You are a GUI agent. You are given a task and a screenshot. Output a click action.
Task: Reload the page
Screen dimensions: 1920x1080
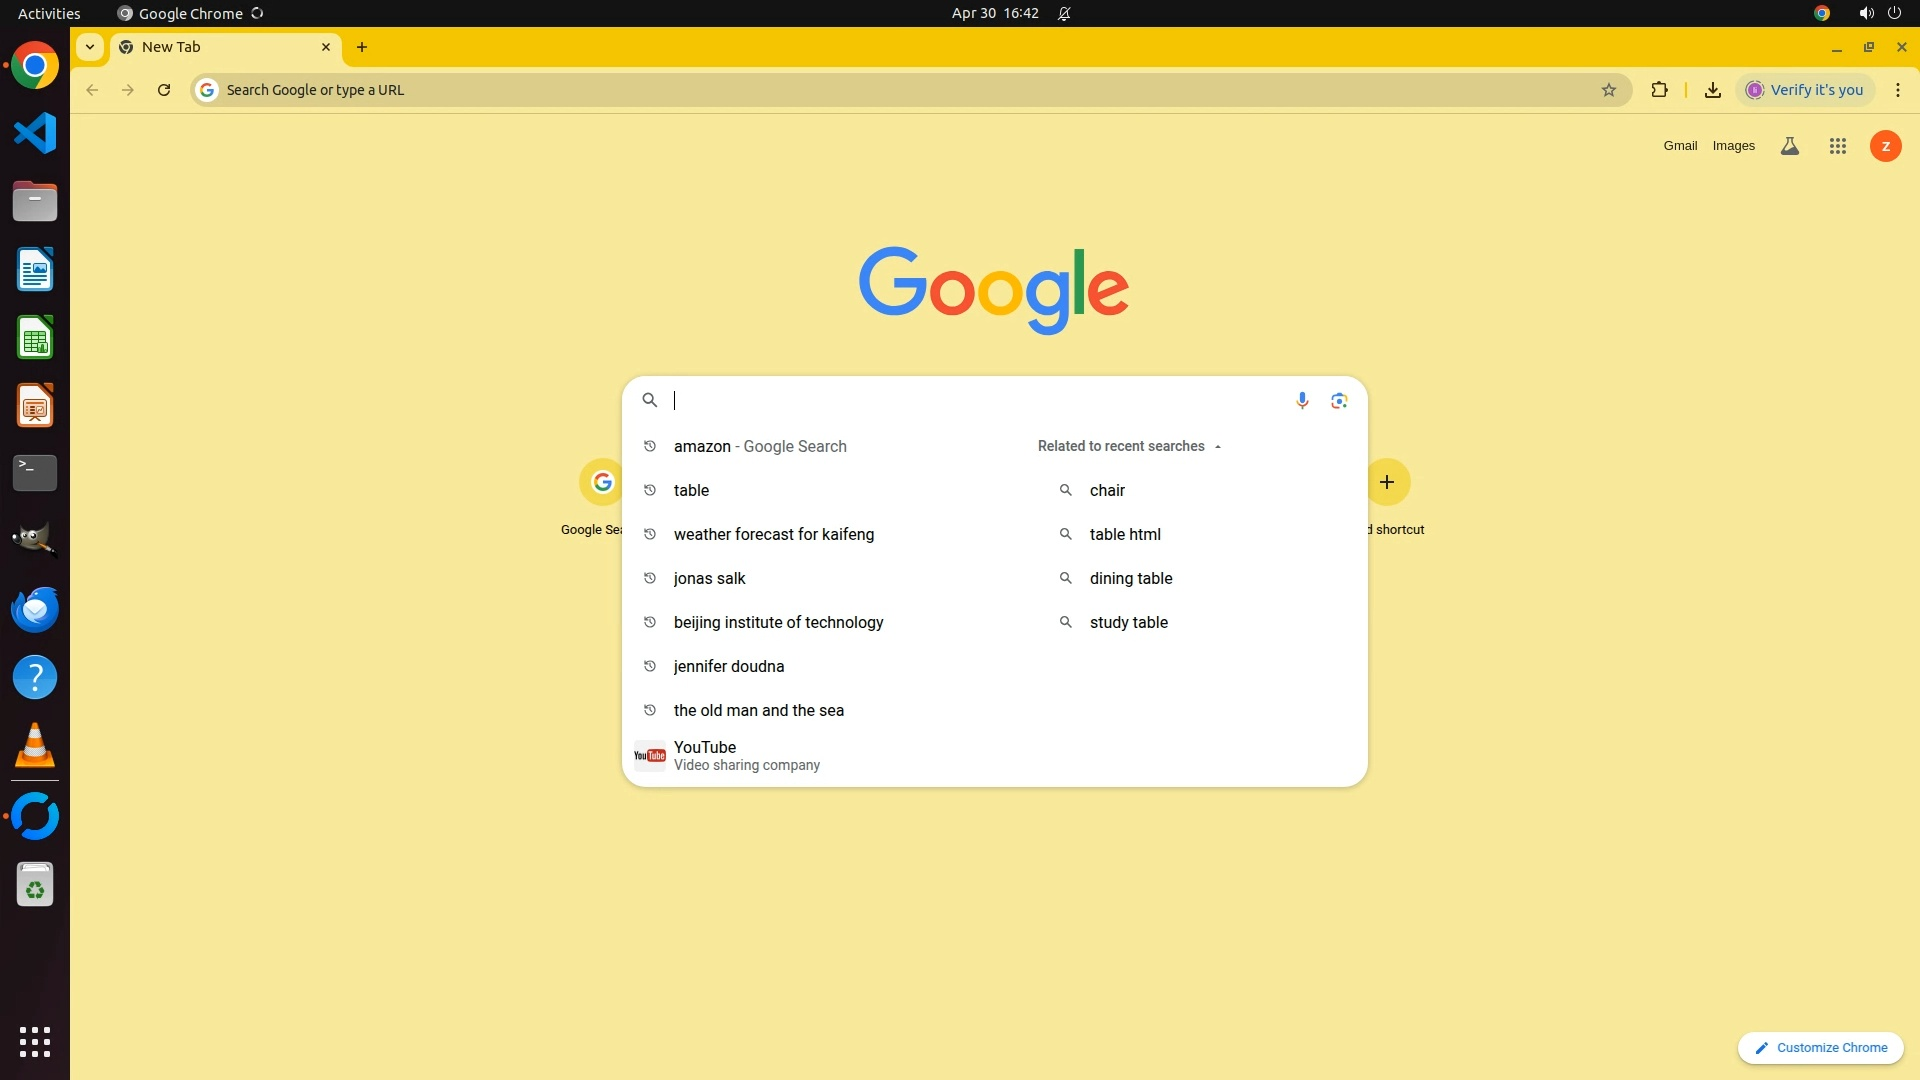click(164, 90)
